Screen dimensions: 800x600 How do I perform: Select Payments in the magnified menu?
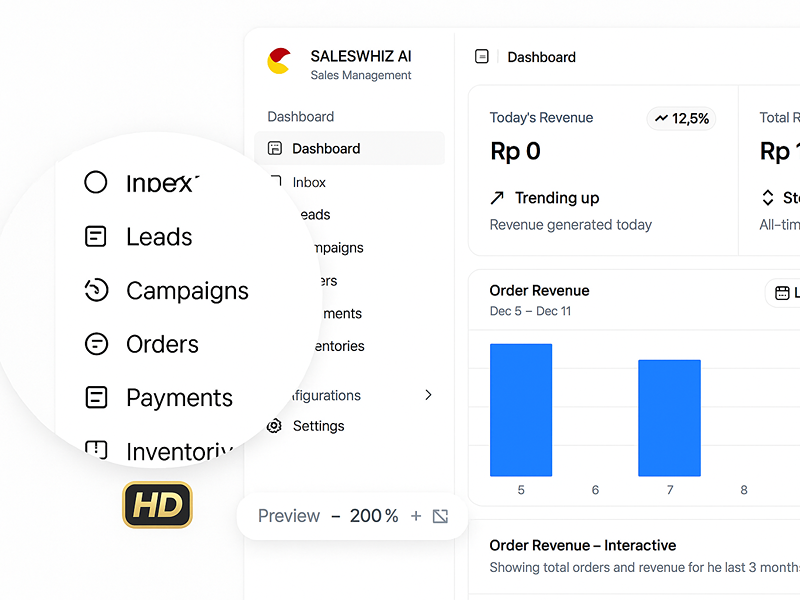coord(180,398)
